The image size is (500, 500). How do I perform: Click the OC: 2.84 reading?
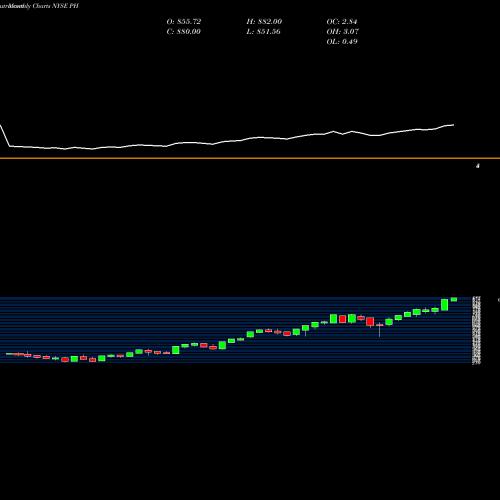coord(342,22)
